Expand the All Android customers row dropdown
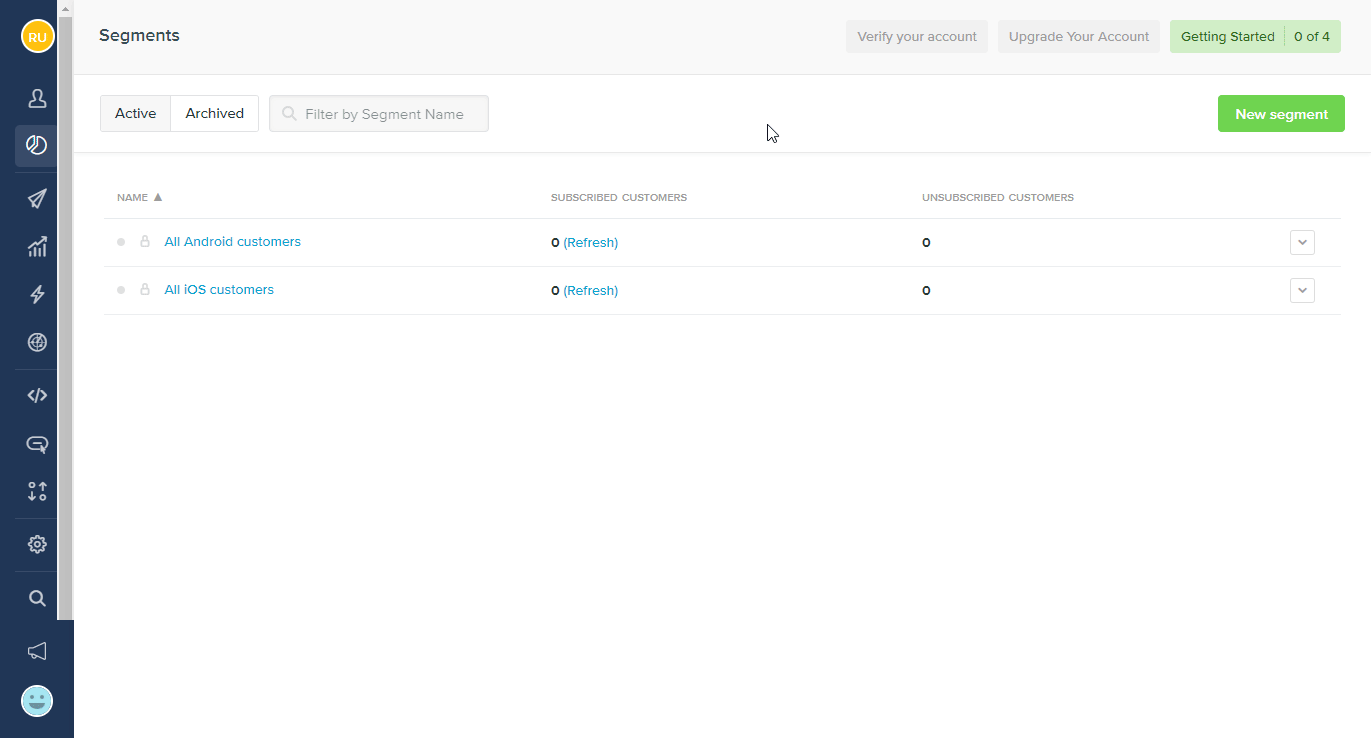The height and width of the screenshot is (738, 1371). (x=1302, y=243)
